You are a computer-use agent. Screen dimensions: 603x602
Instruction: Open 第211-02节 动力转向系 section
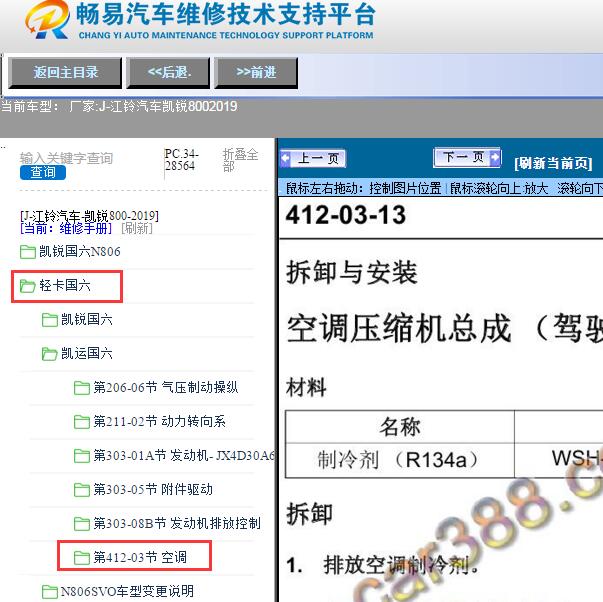[160, 421]
